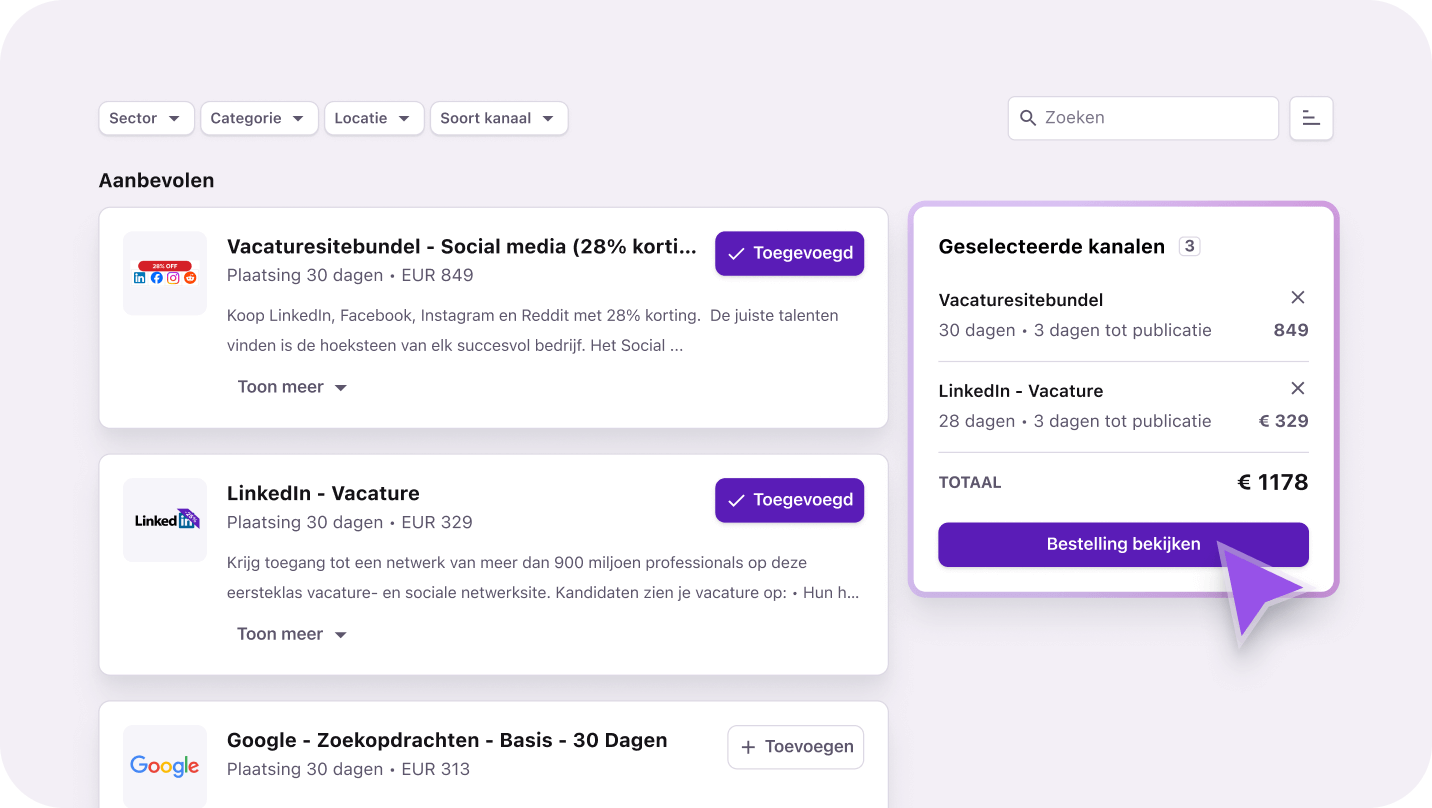Open the Sector filter dropdown

click(146, 118)
